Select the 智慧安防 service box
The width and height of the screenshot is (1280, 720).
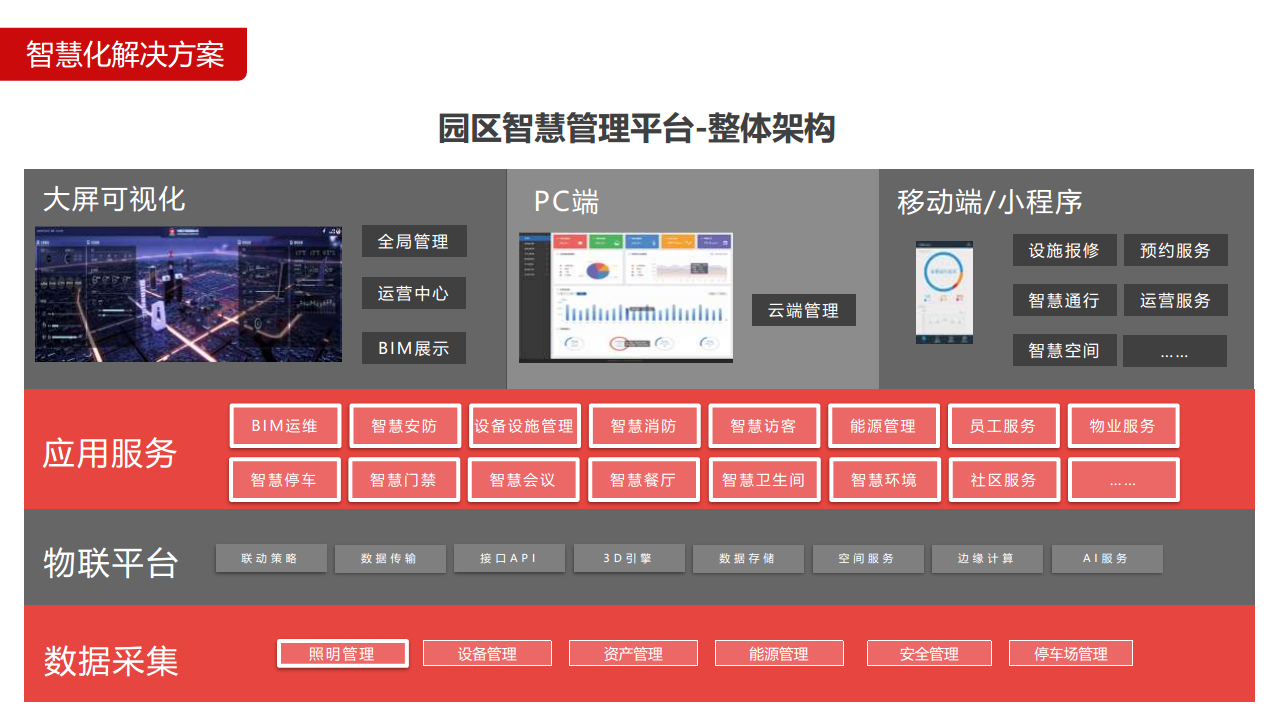405,426
